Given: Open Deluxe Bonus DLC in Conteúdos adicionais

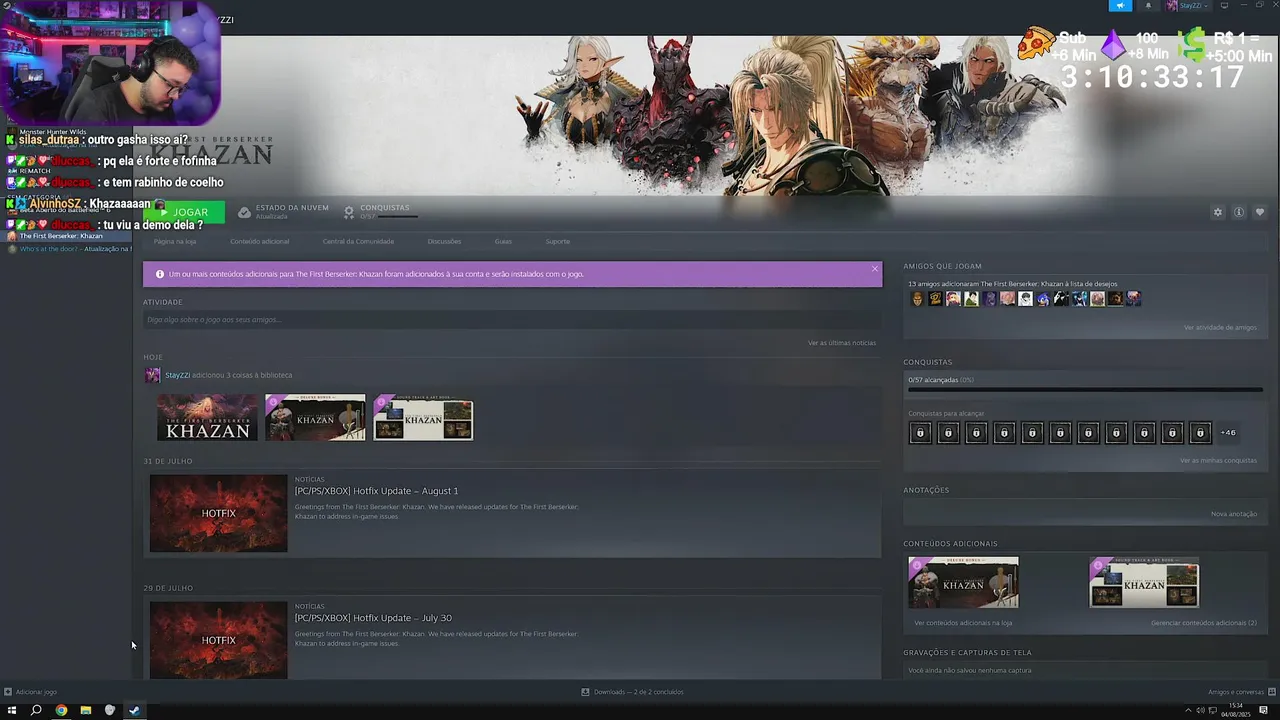Looking at the screenshot, I should [963, 582].
